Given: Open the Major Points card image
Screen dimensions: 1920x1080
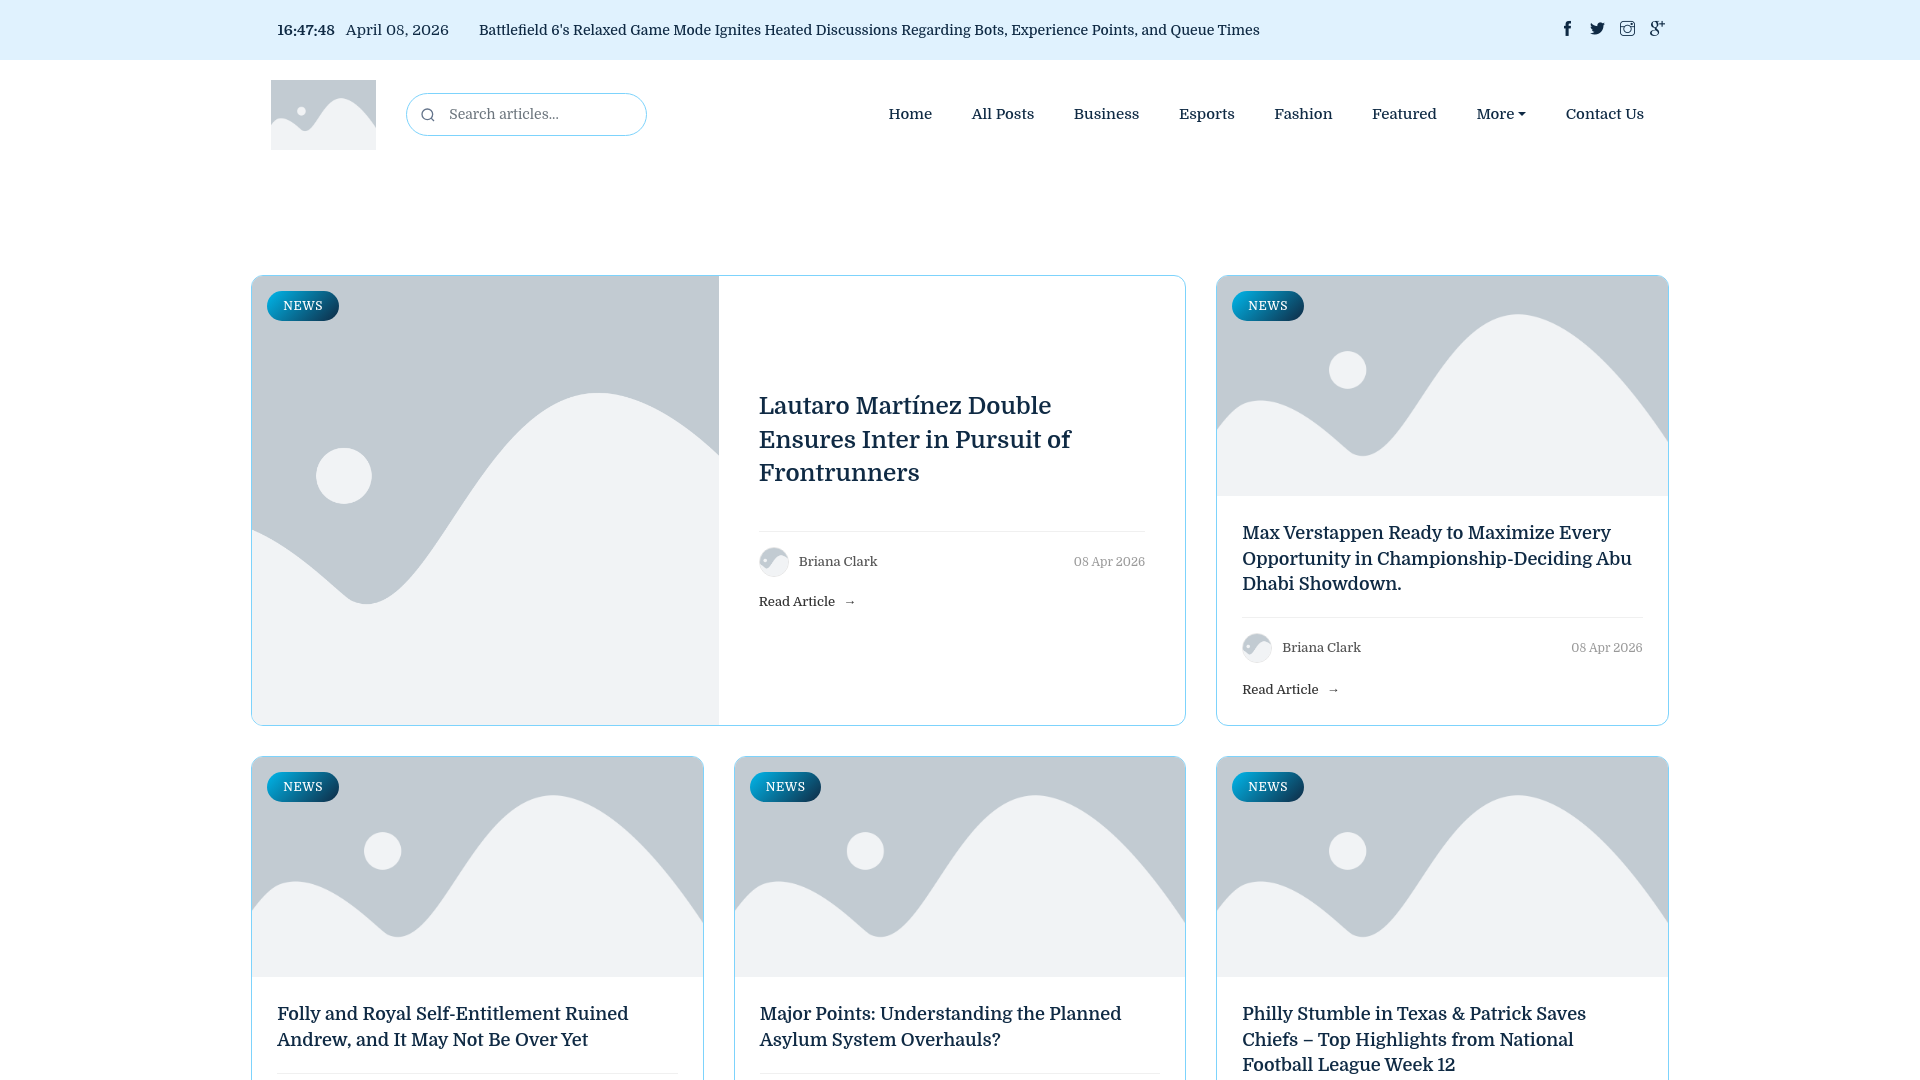Looking at the screenshot, I should click(960, 867).
